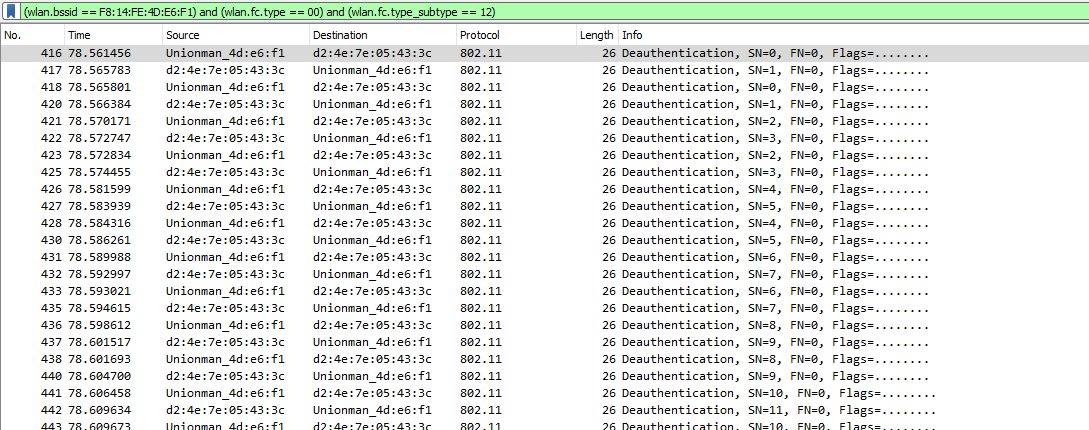Sort packets by the No. column
This screenshot has width=1089, height=430.
click(x=33, y=35)
